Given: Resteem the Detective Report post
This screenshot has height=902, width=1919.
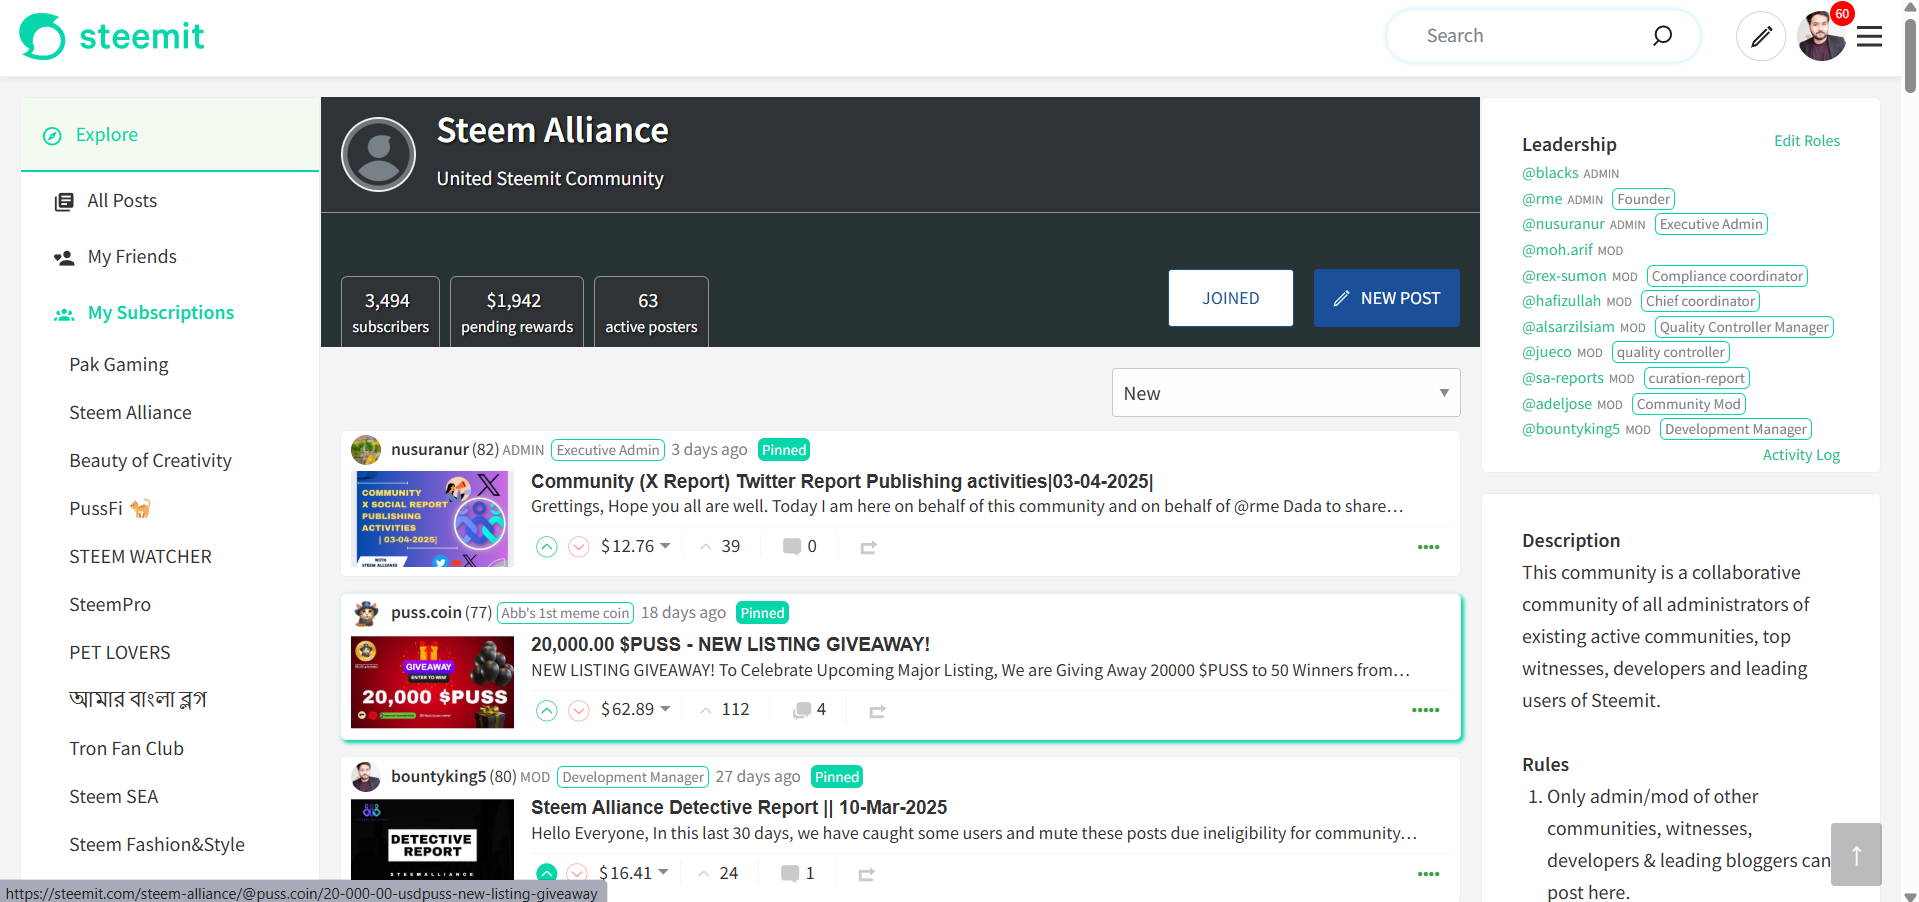Looking at the screenshot, I should click(x=866, y=874).
